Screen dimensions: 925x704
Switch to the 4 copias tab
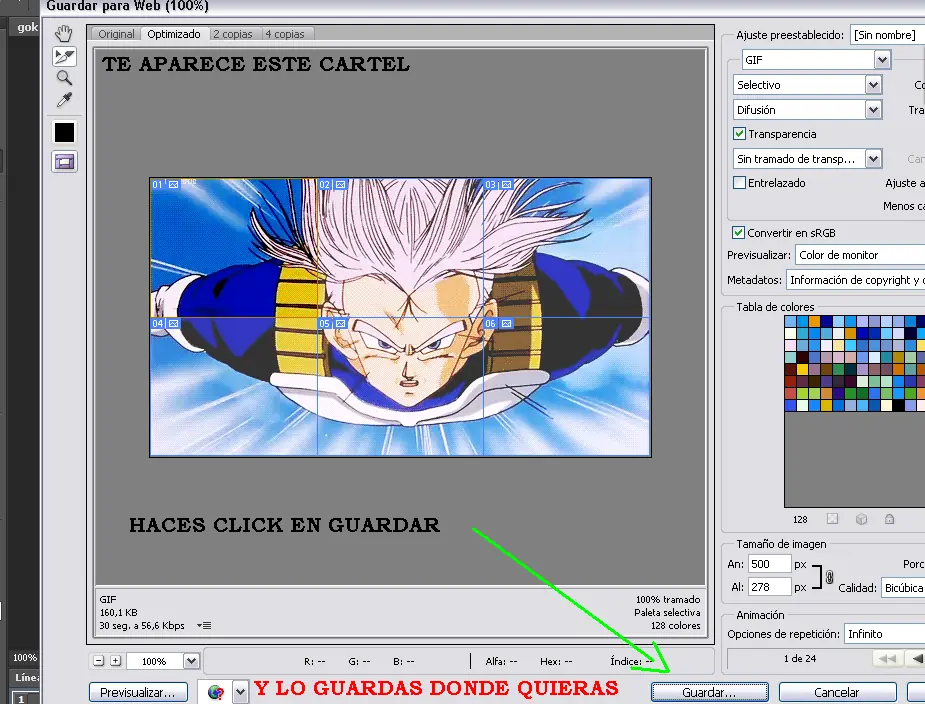click(x=286, y=34)
